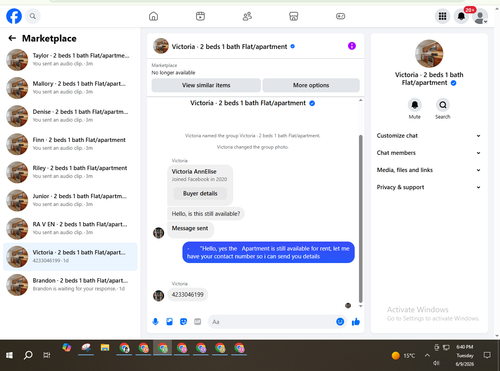
Task: Open the Friends icon in top bar
Action: tap(247, 16)
